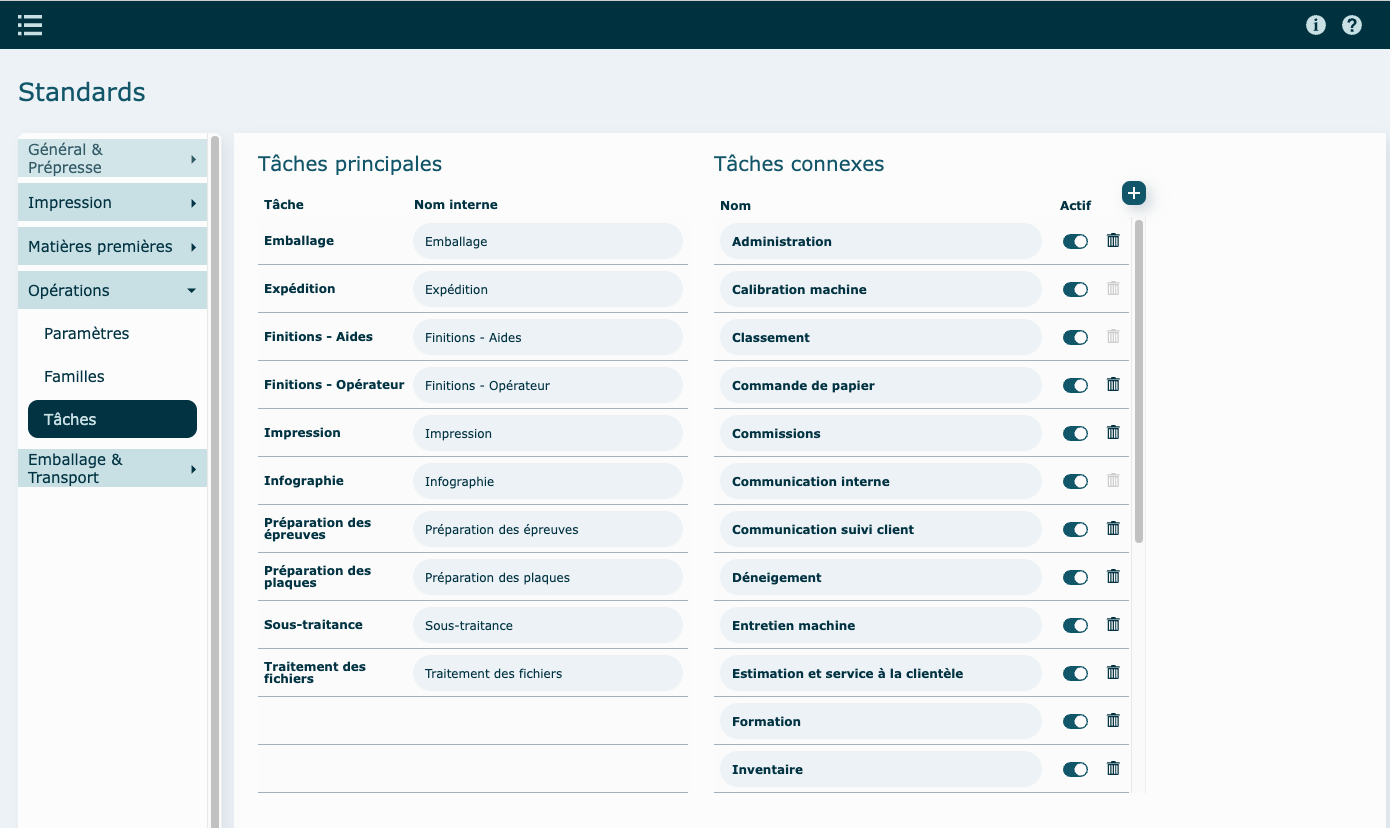Toggle the Calibration machine active switch

[1075, 289]
